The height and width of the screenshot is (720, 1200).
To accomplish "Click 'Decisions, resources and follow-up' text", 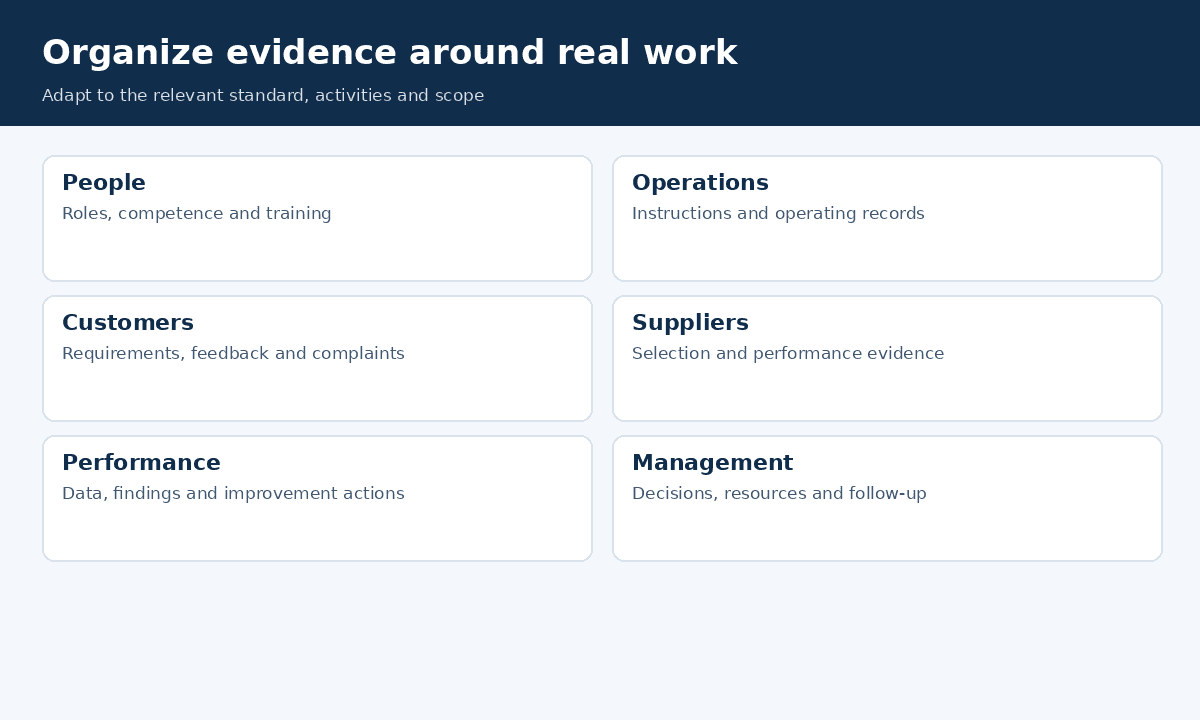I will click(779, 494).
